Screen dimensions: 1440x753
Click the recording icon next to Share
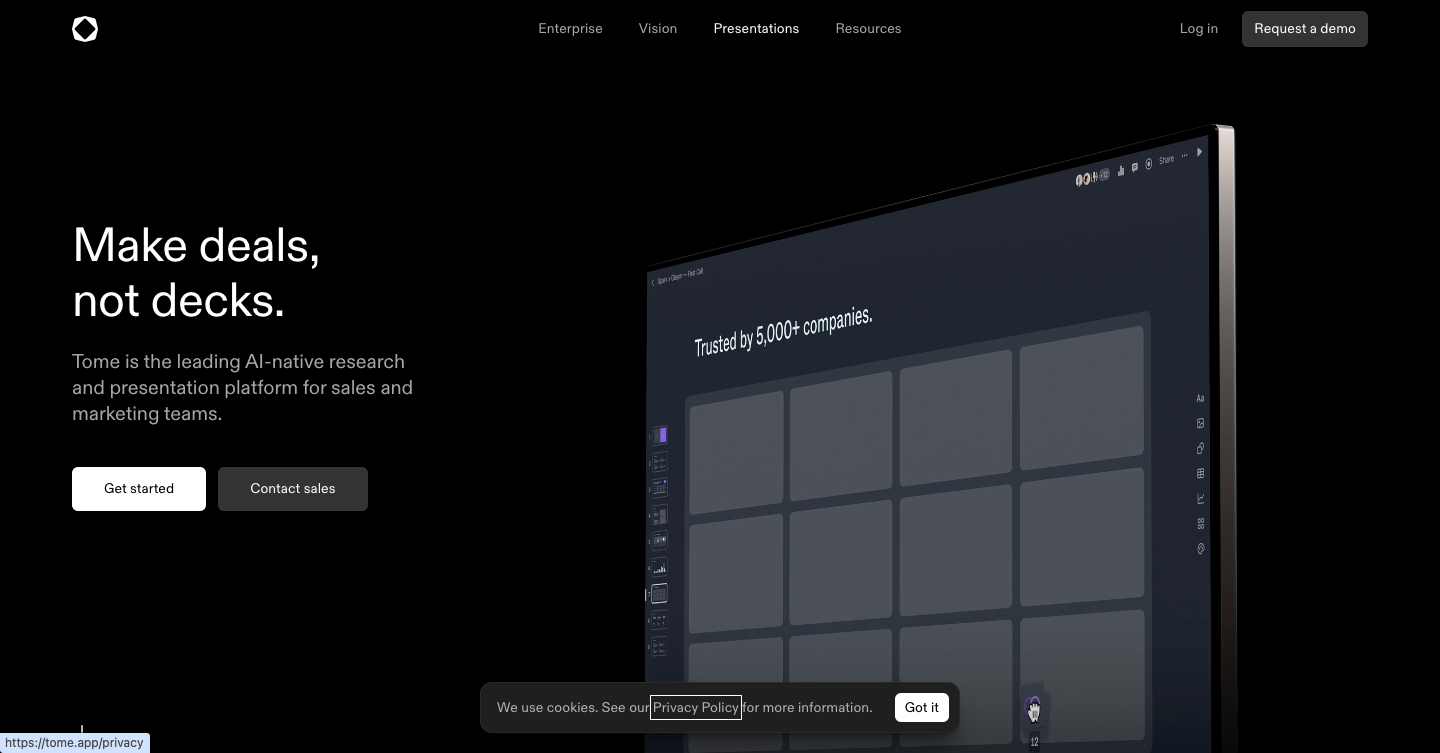tap(1149, 164)
